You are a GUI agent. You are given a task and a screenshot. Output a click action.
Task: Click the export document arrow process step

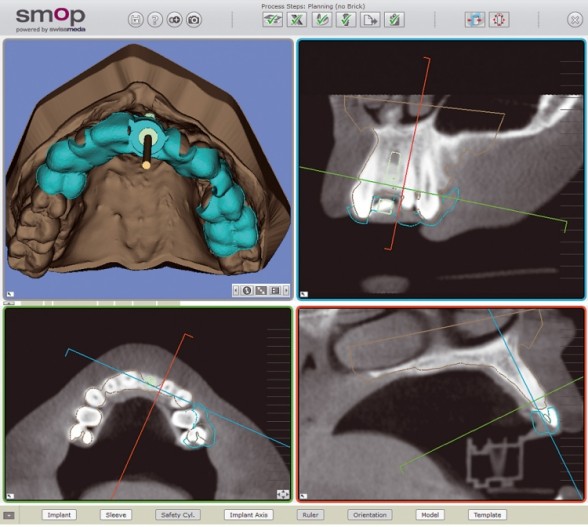coord(370,20)
